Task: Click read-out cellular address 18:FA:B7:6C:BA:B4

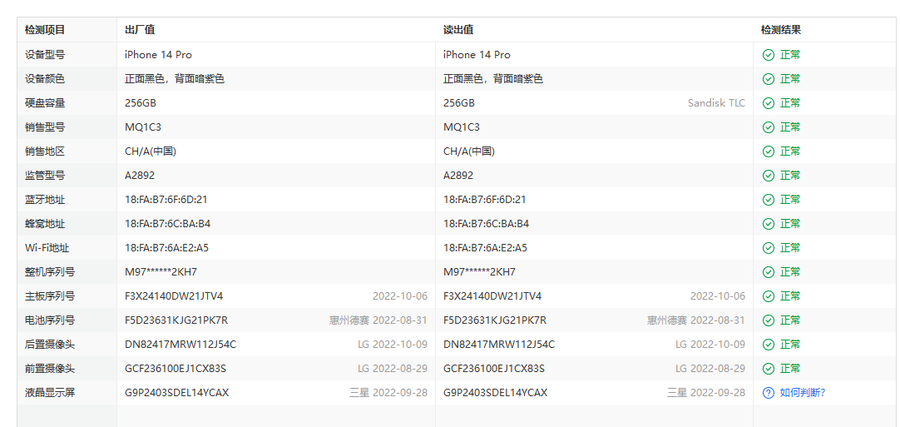Action: coord(486,224)
